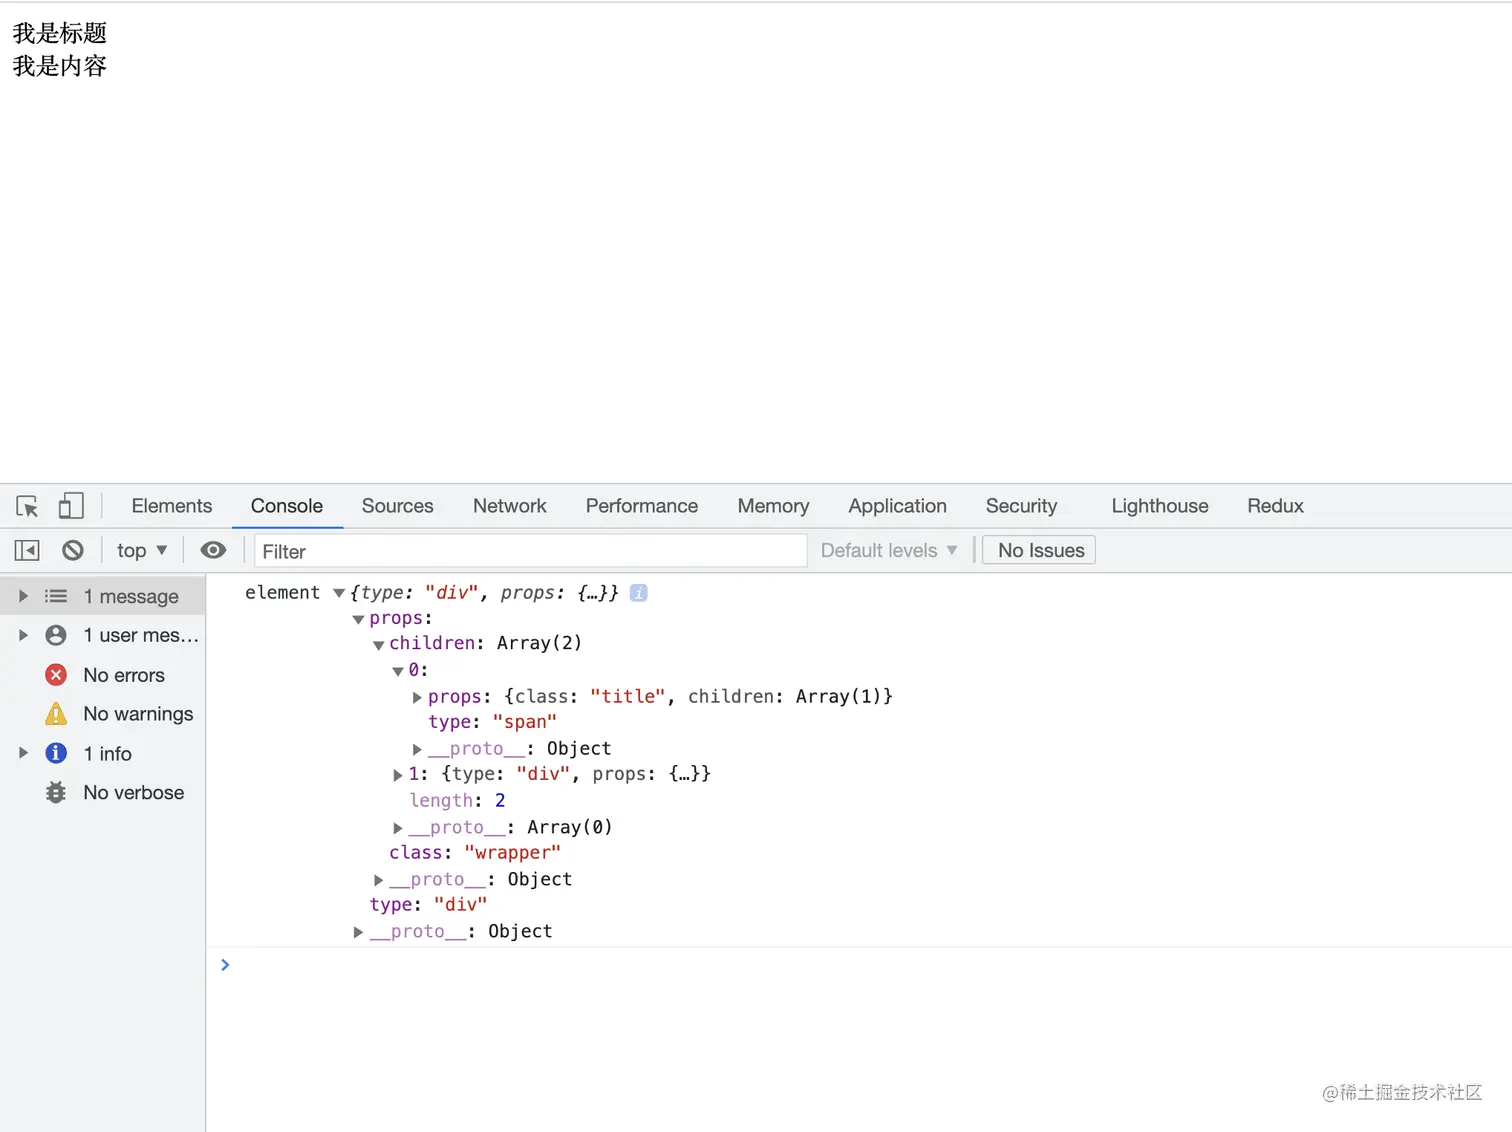
Task: Expand props with class title
Action: 417,697
